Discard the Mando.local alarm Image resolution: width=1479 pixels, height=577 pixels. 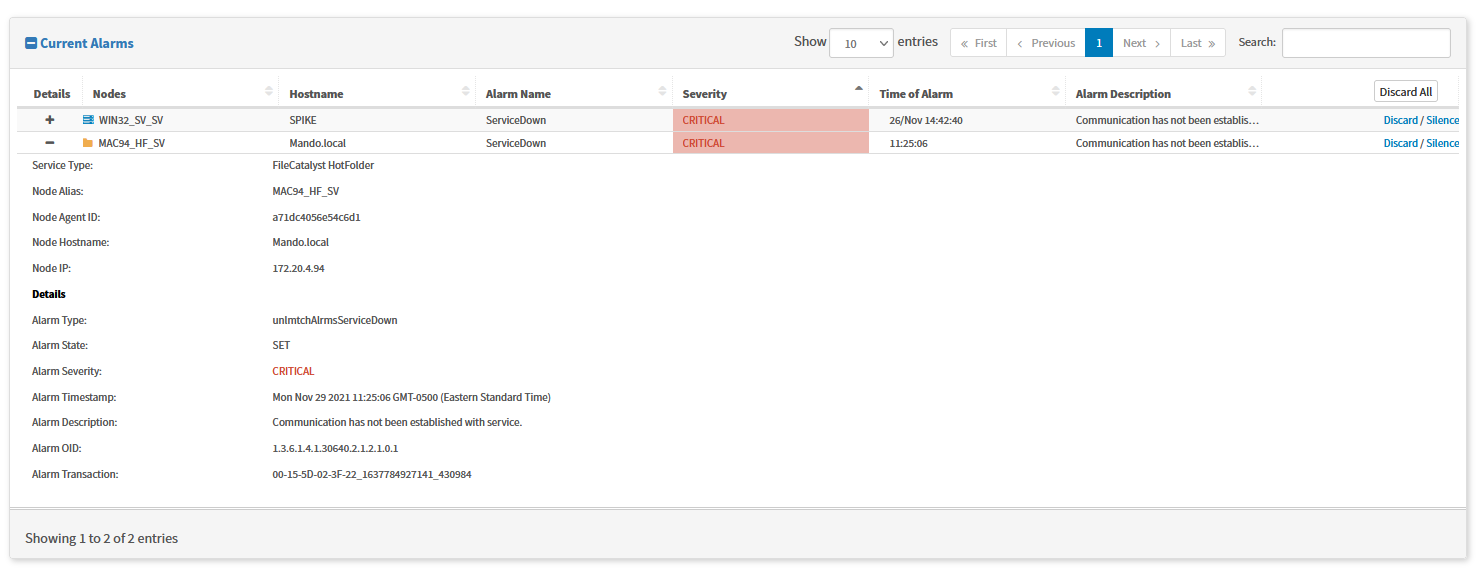tap(1400, 143)
